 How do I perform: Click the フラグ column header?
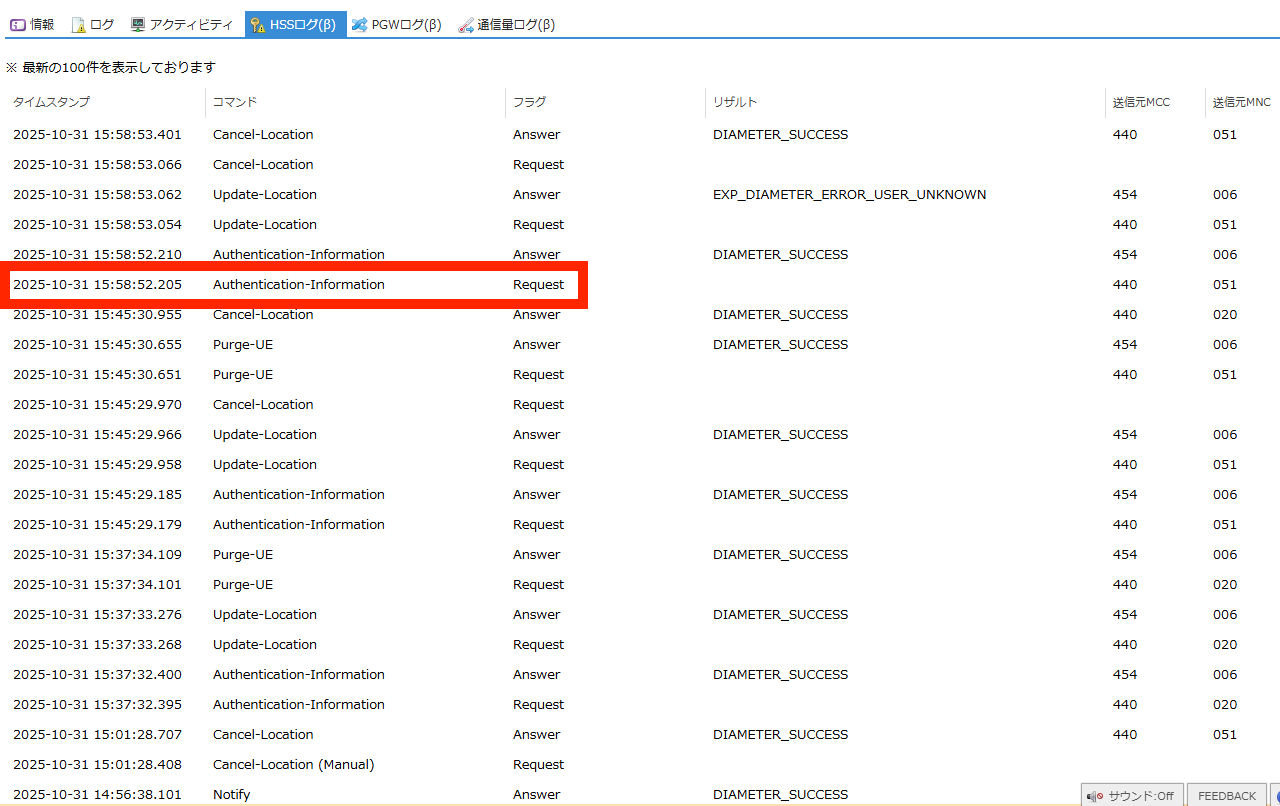click(530, 102)
